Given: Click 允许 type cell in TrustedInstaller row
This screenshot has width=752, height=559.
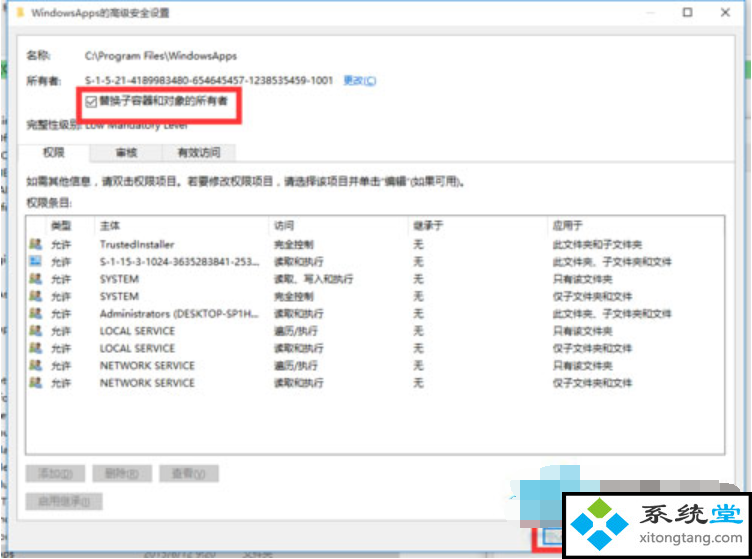Looking at the screenshot, I should point(61,245).
